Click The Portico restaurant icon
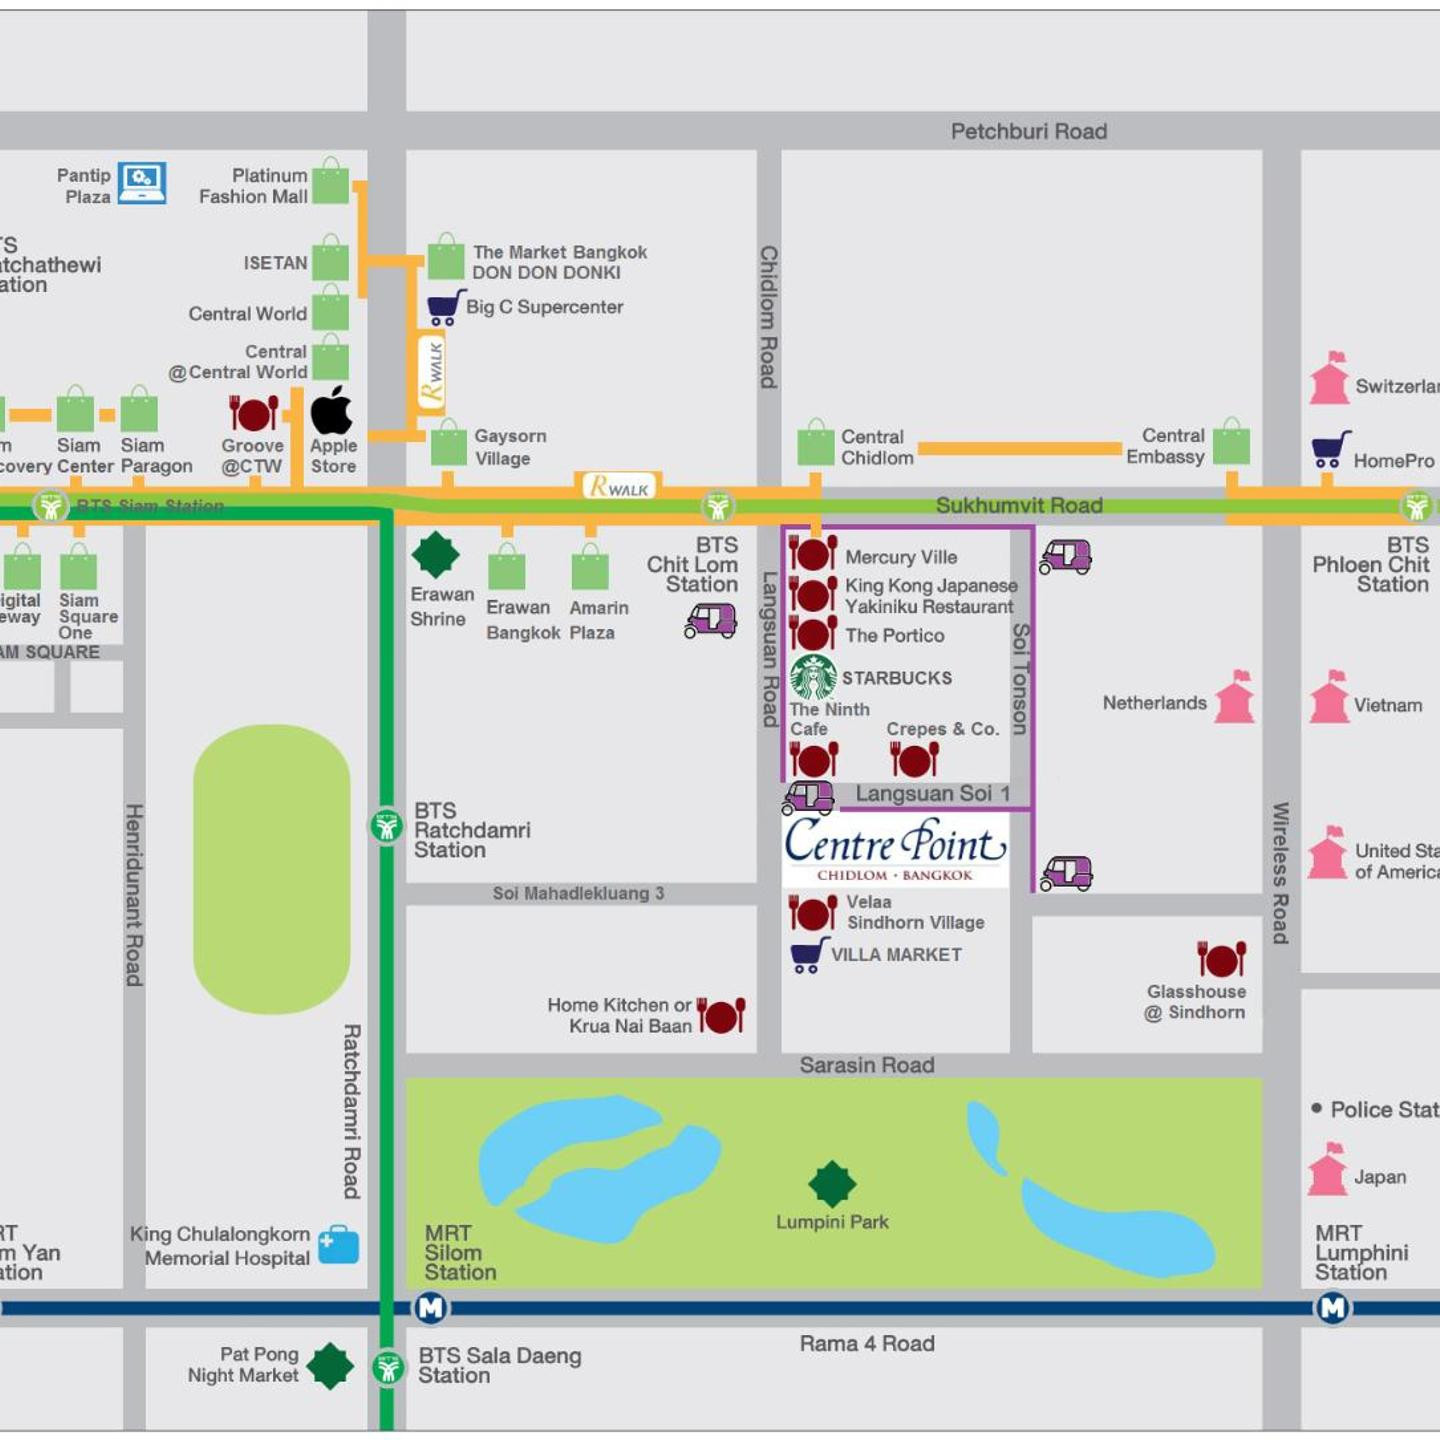The width and height of the screenshot is (1440, 1440). click(x=813, y=633)
